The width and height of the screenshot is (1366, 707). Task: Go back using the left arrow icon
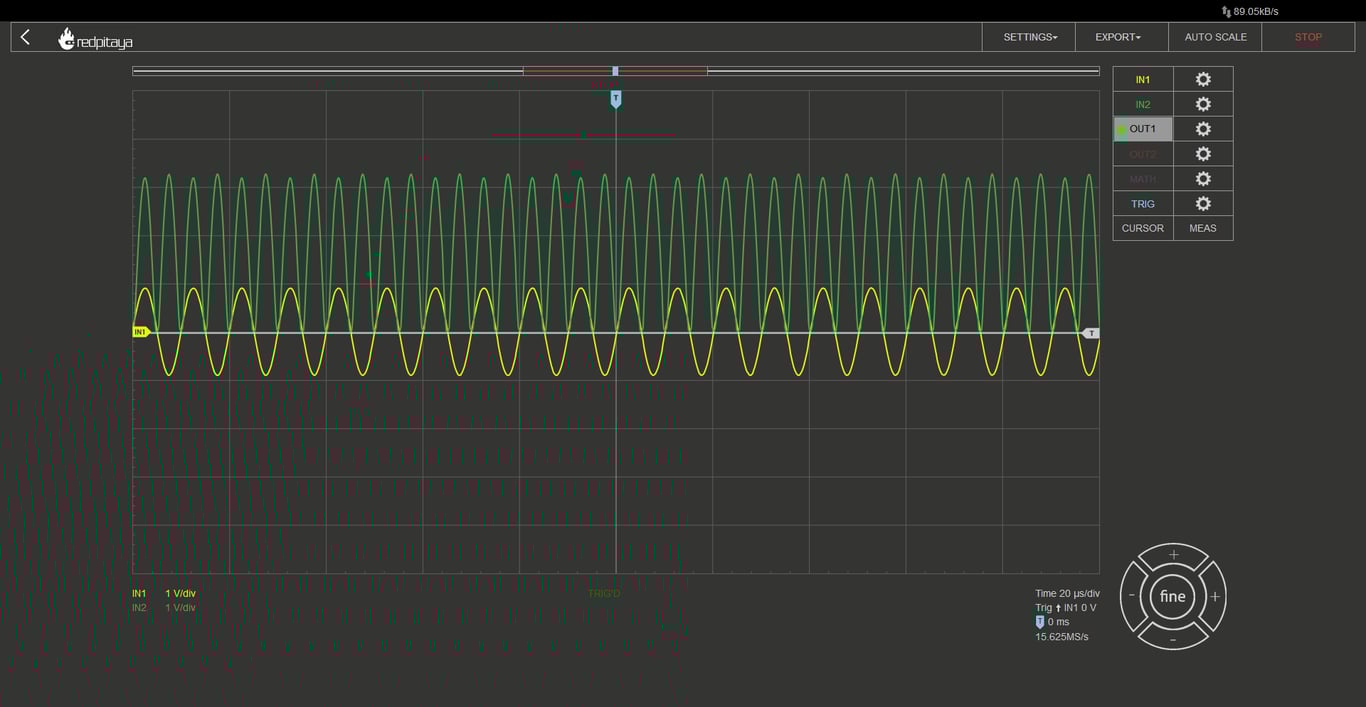(26, 37)
